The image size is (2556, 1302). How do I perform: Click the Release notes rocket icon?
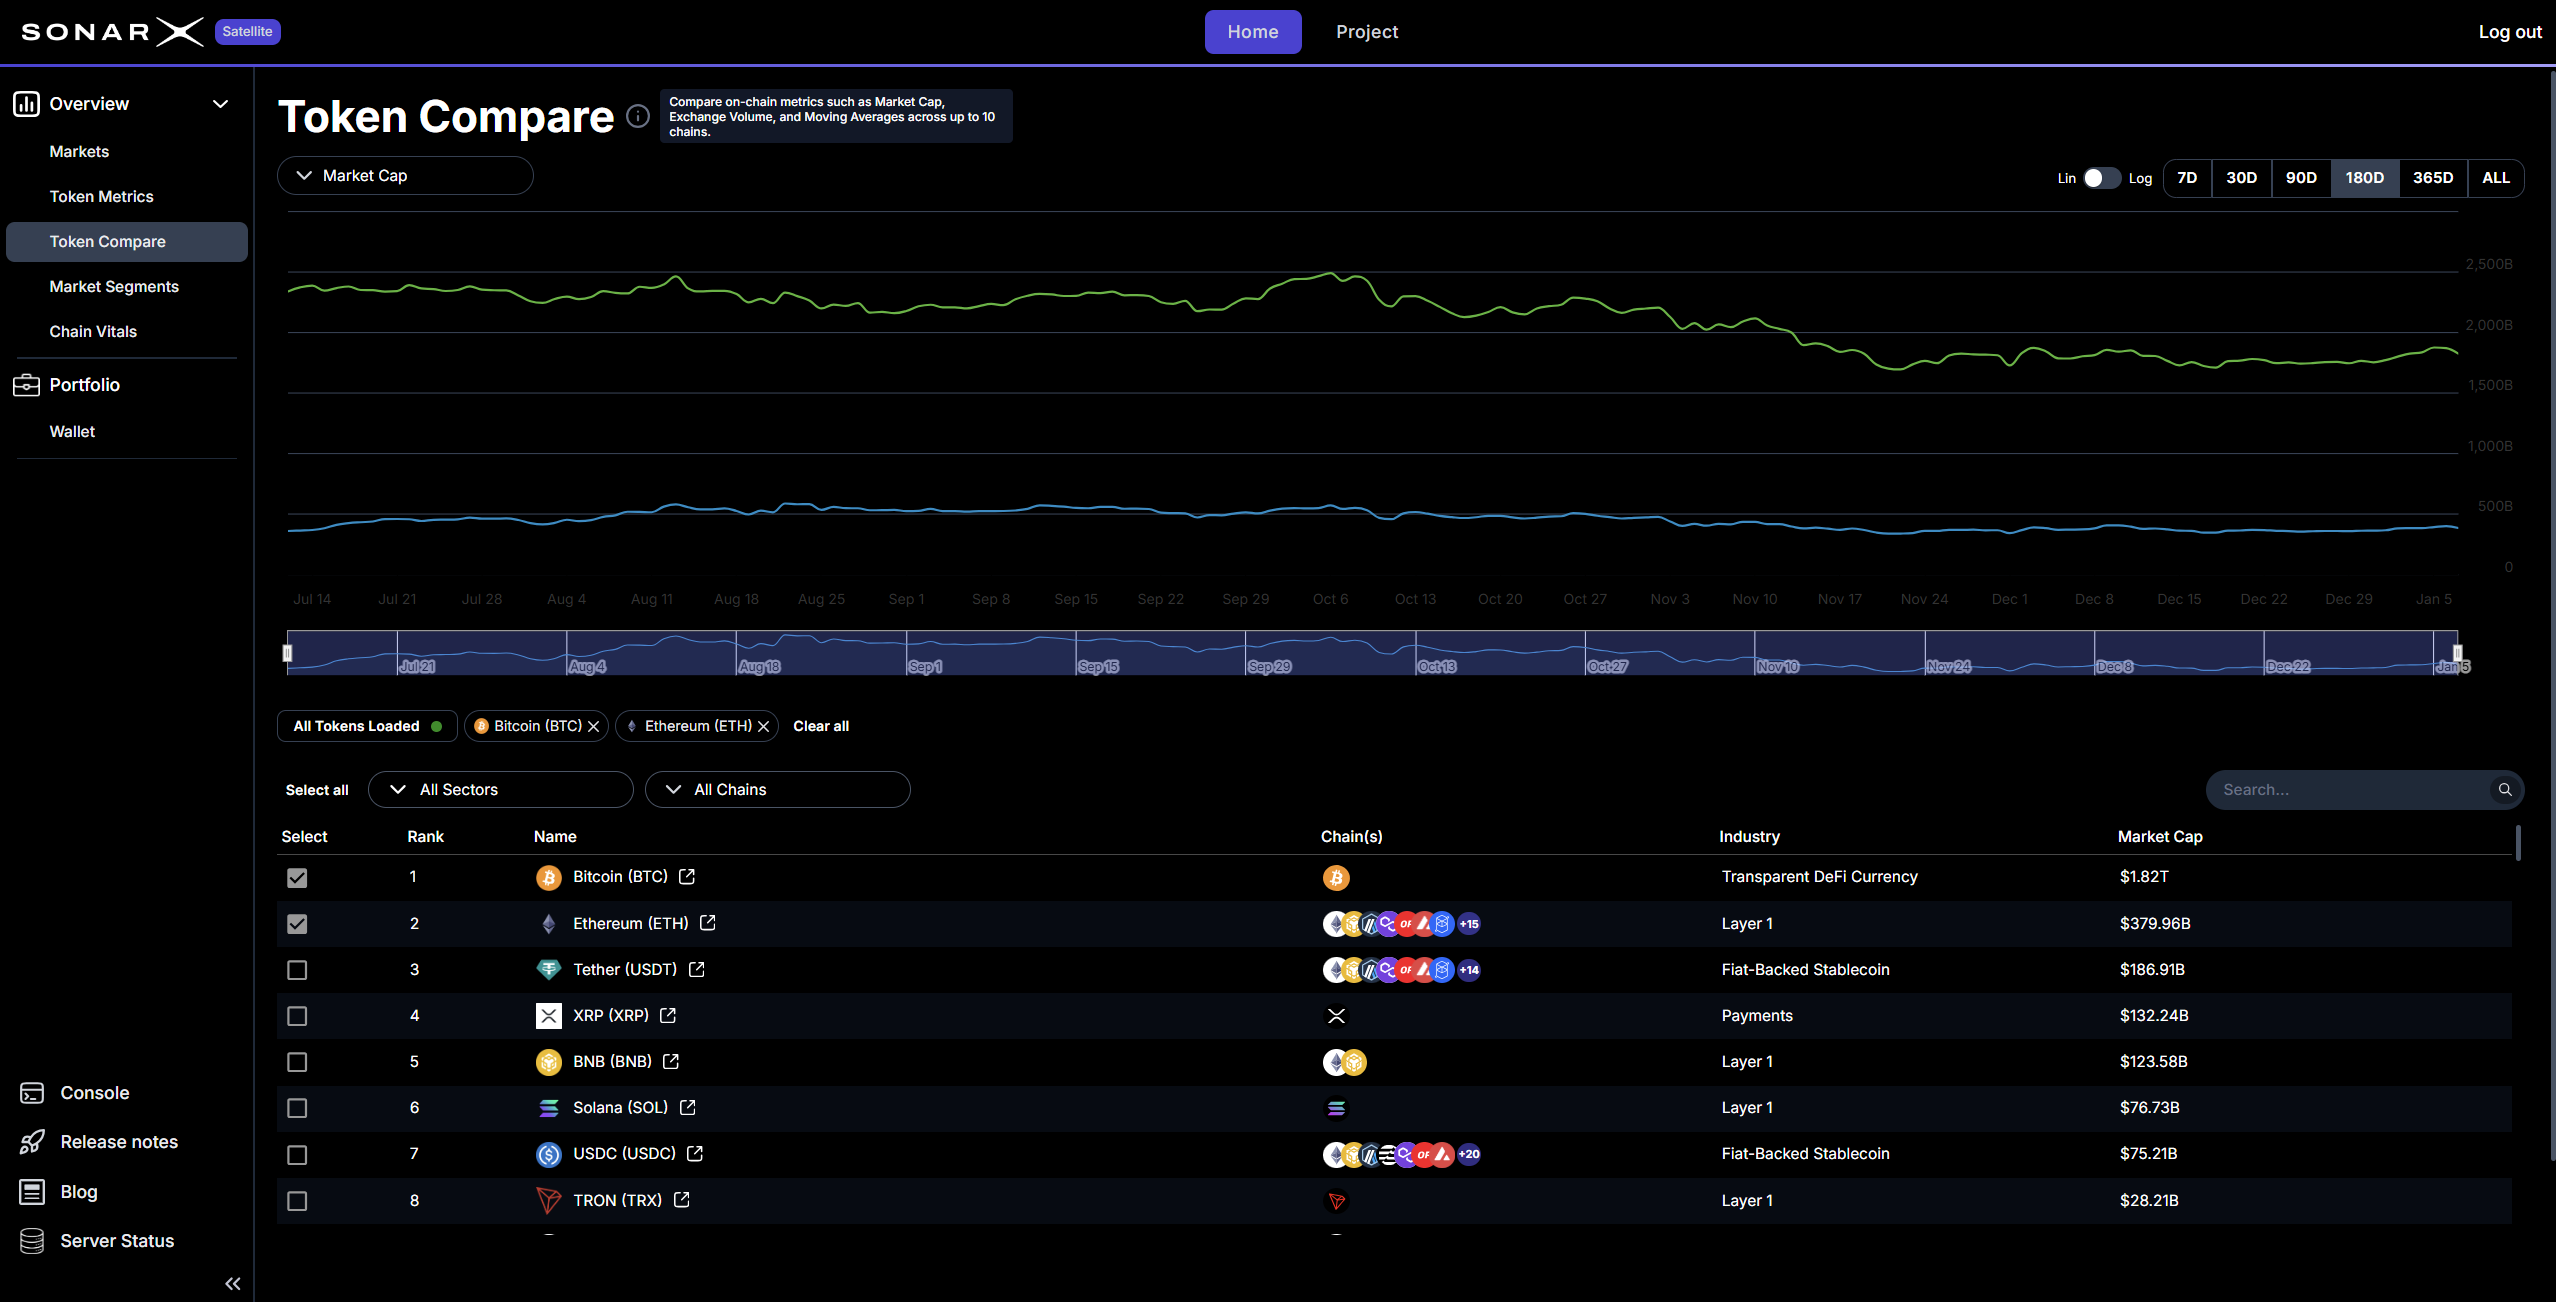point(31,1141)
